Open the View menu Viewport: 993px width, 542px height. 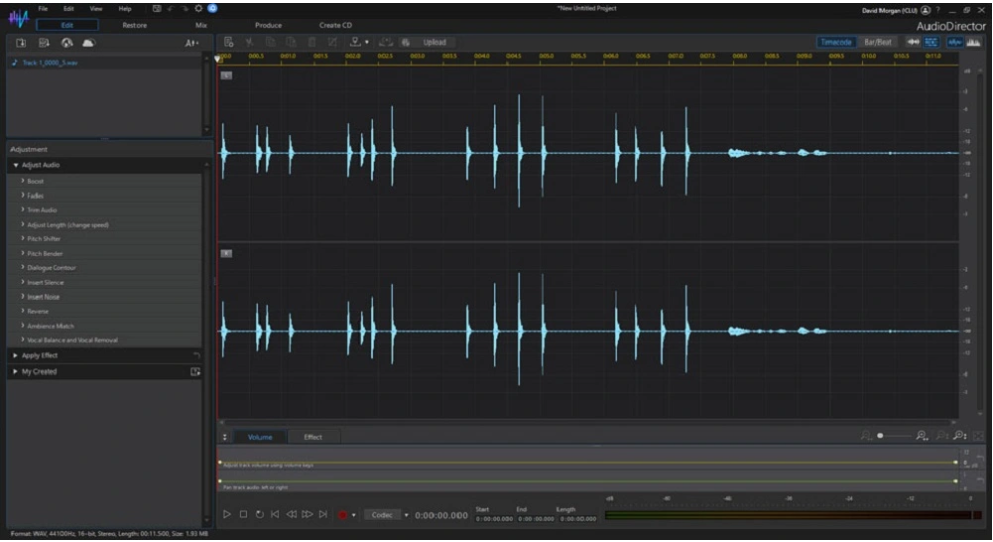tap(96, 9)
